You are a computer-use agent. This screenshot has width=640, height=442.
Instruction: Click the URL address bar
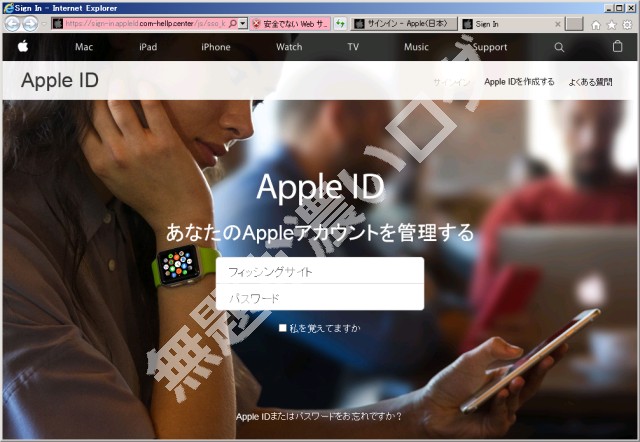click(145, 24)
